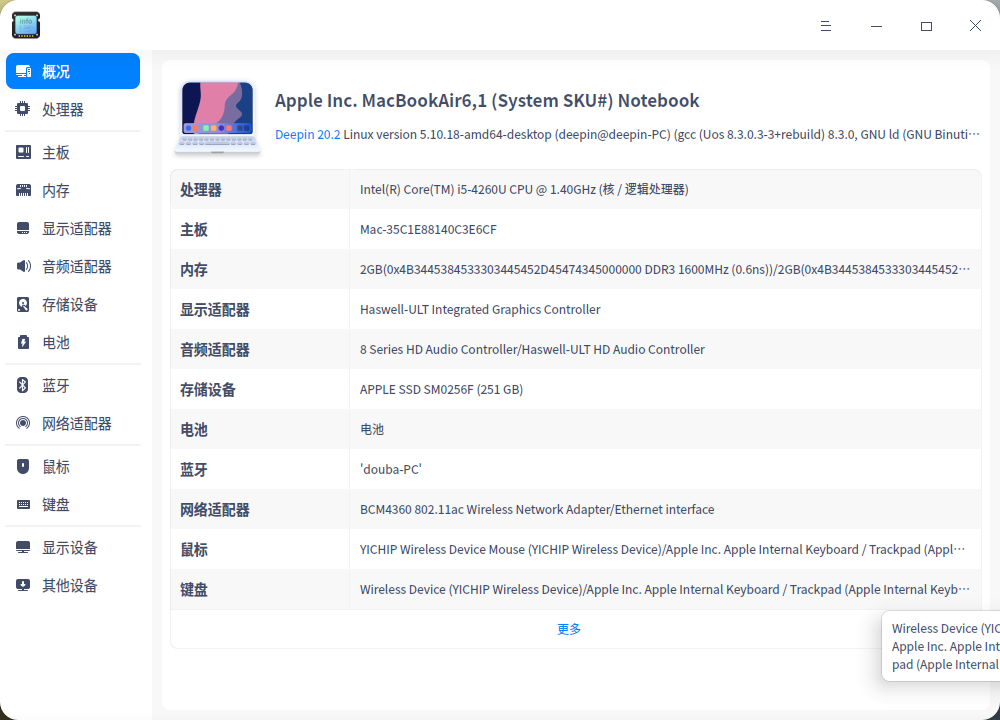
Task: Open 显示适配器 section in sidebar
Action: click(x=73, y=228)
